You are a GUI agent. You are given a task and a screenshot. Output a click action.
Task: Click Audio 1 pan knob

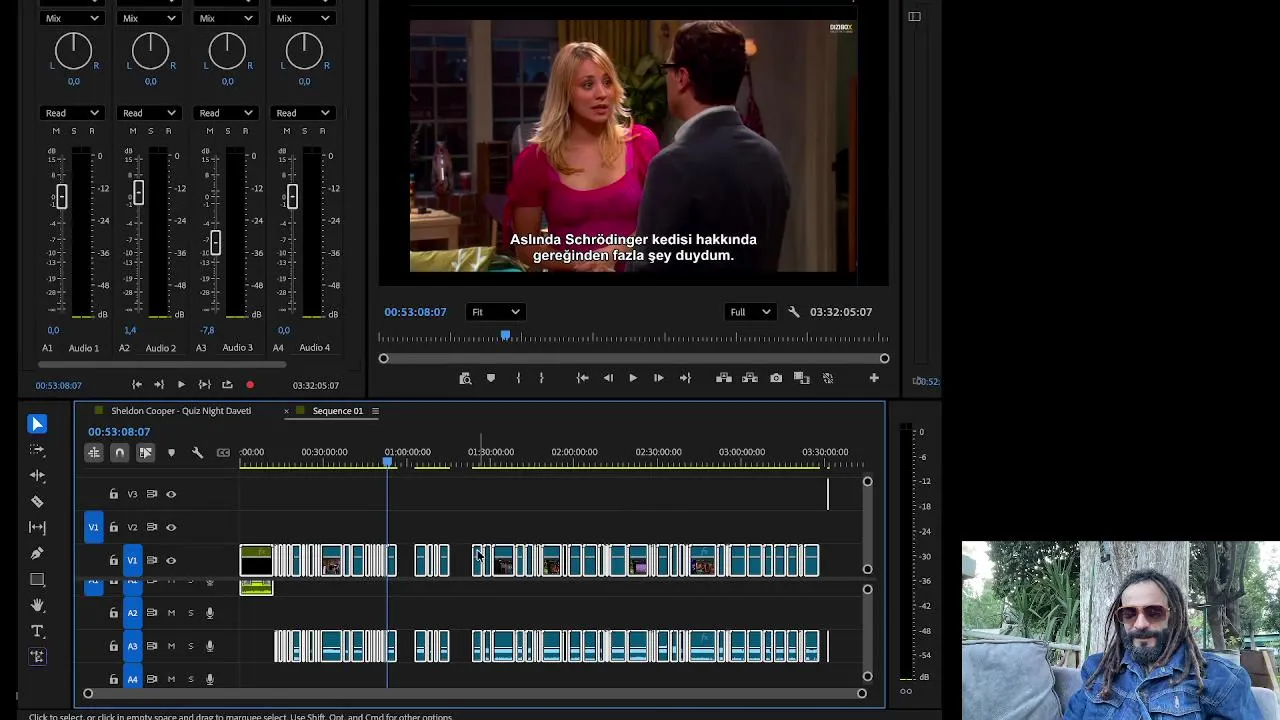click(73, 51)
